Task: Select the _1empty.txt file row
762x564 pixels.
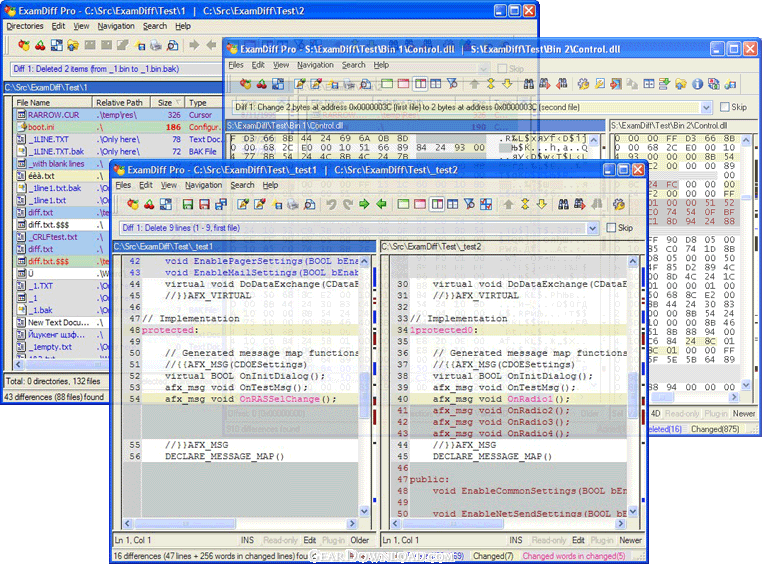Action: (62, 347)
